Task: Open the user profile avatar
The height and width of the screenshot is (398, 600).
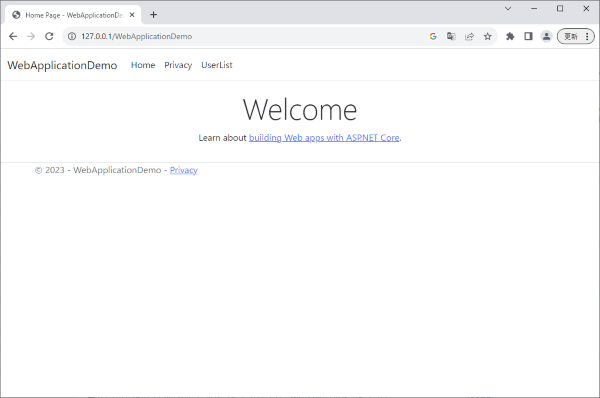Action: (x=546, y=36)
